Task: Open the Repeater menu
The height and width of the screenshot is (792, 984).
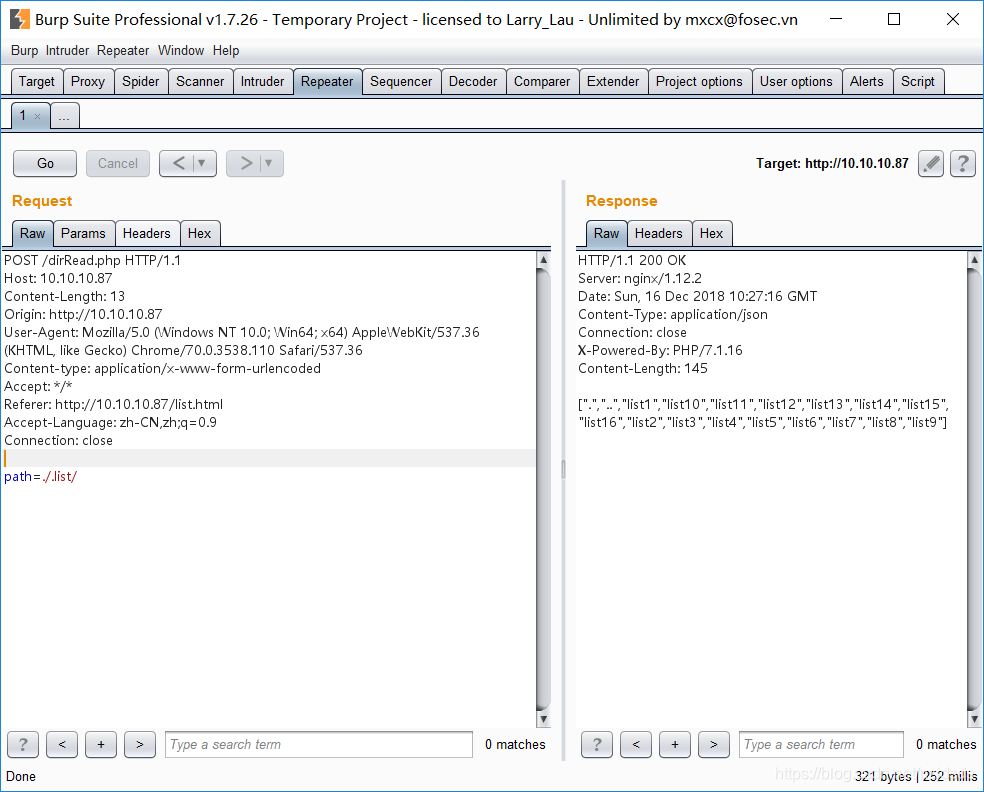Action: point(123,50)
